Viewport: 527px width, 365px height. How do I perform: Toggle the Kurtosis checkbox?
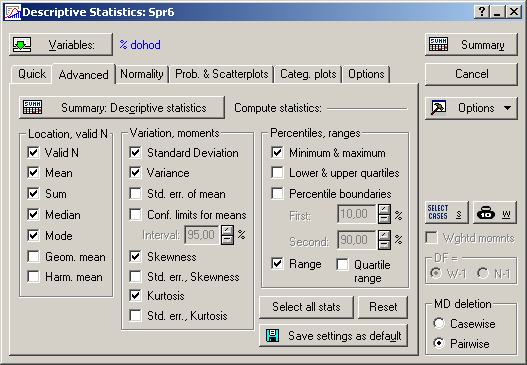click(135, 296)
